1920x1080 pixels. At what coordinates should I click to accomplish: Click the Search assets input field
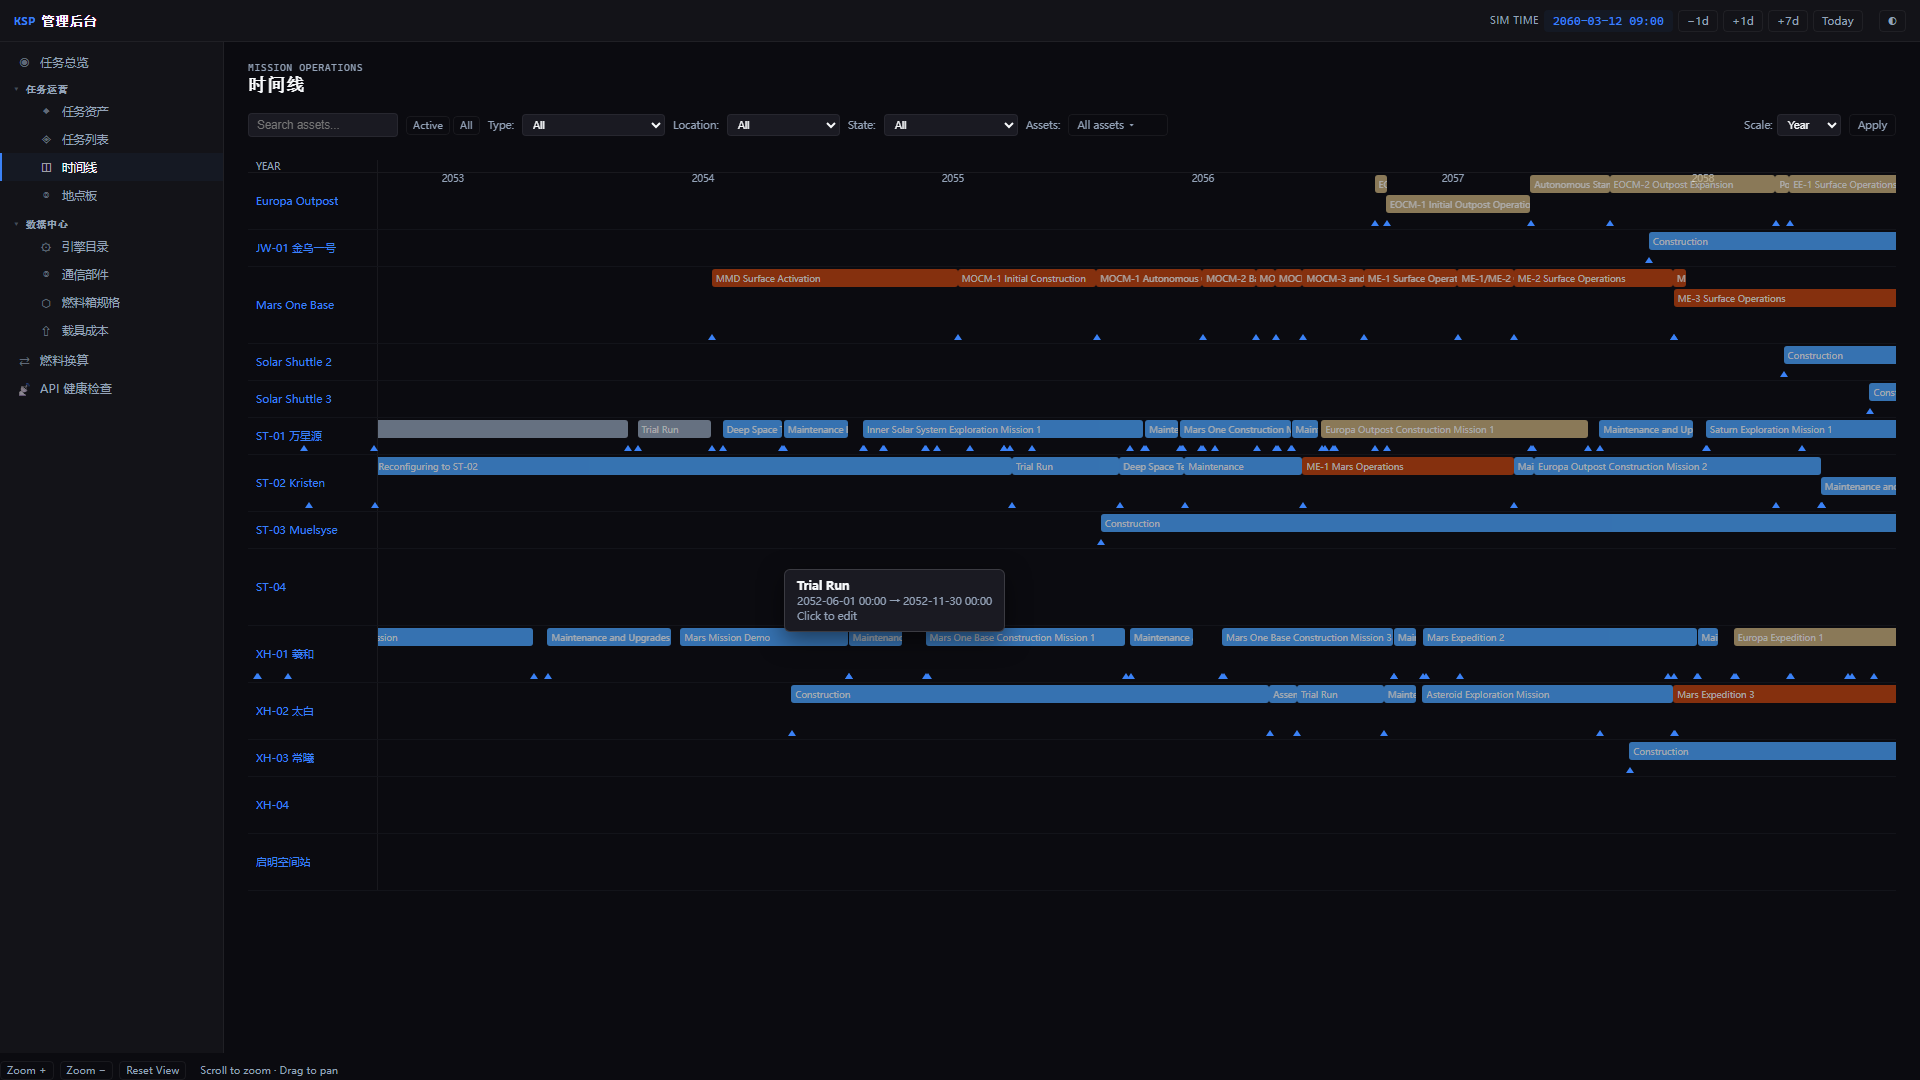point(323,125)
